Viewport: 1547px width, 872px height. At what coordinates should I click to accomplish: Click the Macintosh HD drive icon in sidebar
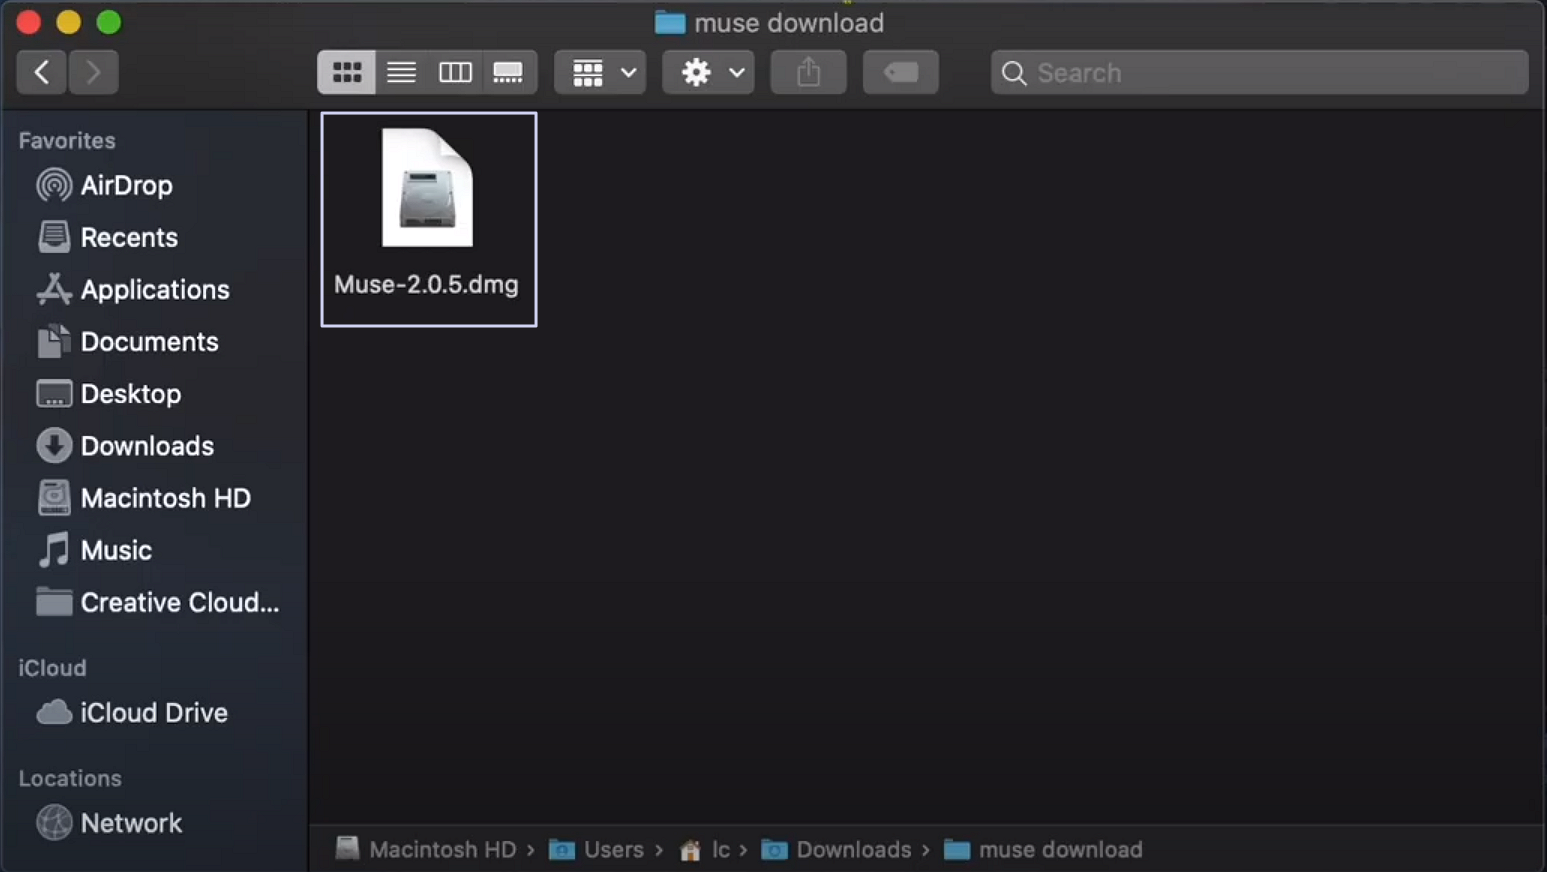pos(54,497)
